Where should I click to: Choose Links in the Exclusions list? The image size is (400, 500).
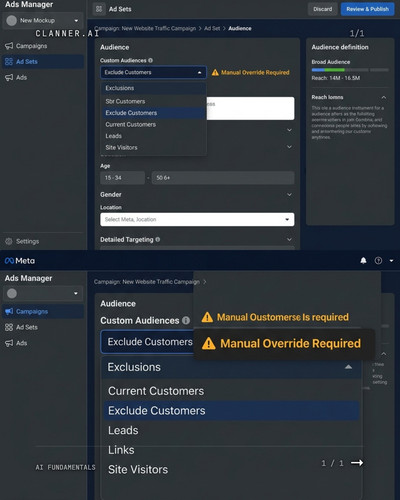coord(231,450)
